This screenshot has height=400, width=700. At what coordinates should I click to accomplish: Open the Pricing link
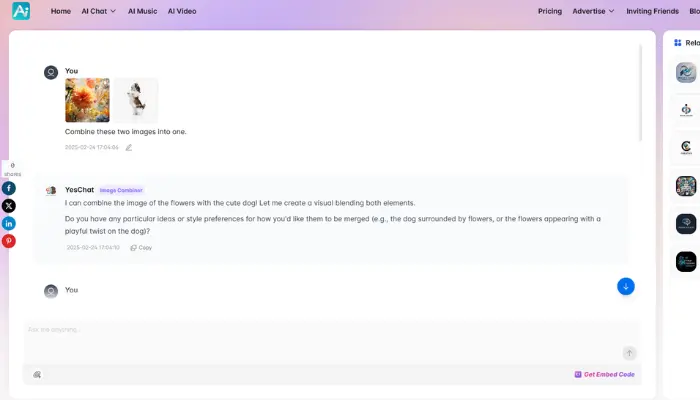(x=550, y=11)
